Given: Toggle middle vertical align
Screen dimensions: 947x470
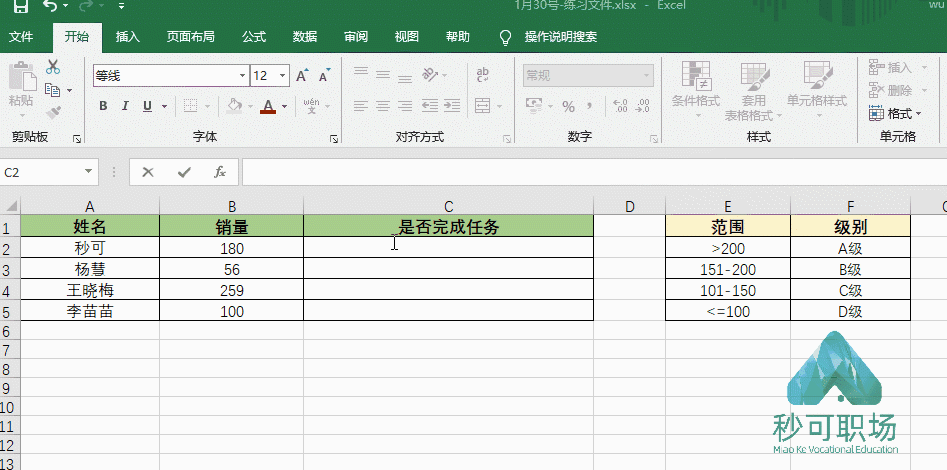Looking at the screenshot, I should tap(383, 76).
